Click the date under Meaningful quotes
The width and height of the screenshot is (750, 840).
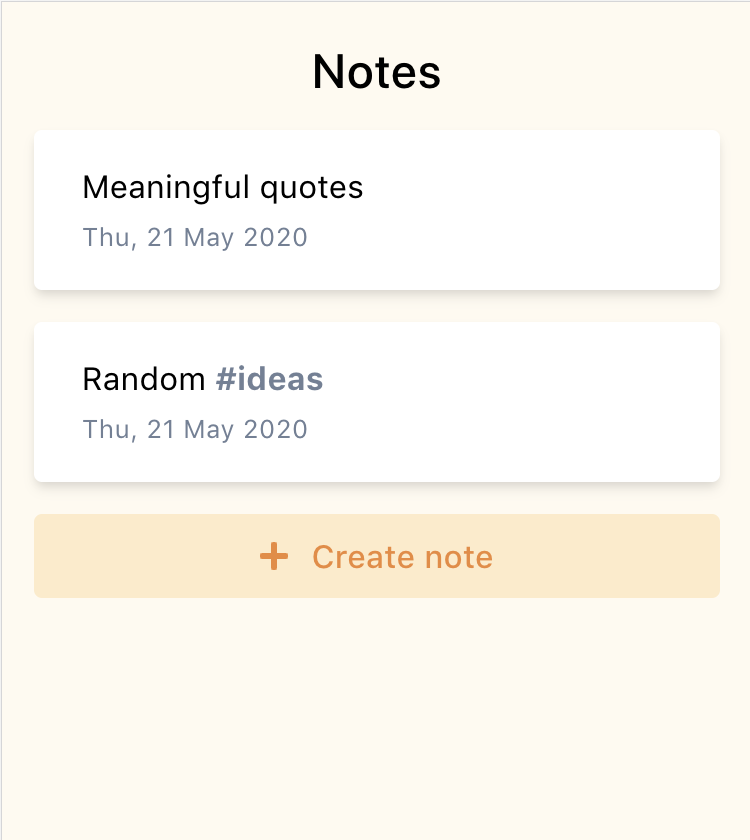pos(195,238)
